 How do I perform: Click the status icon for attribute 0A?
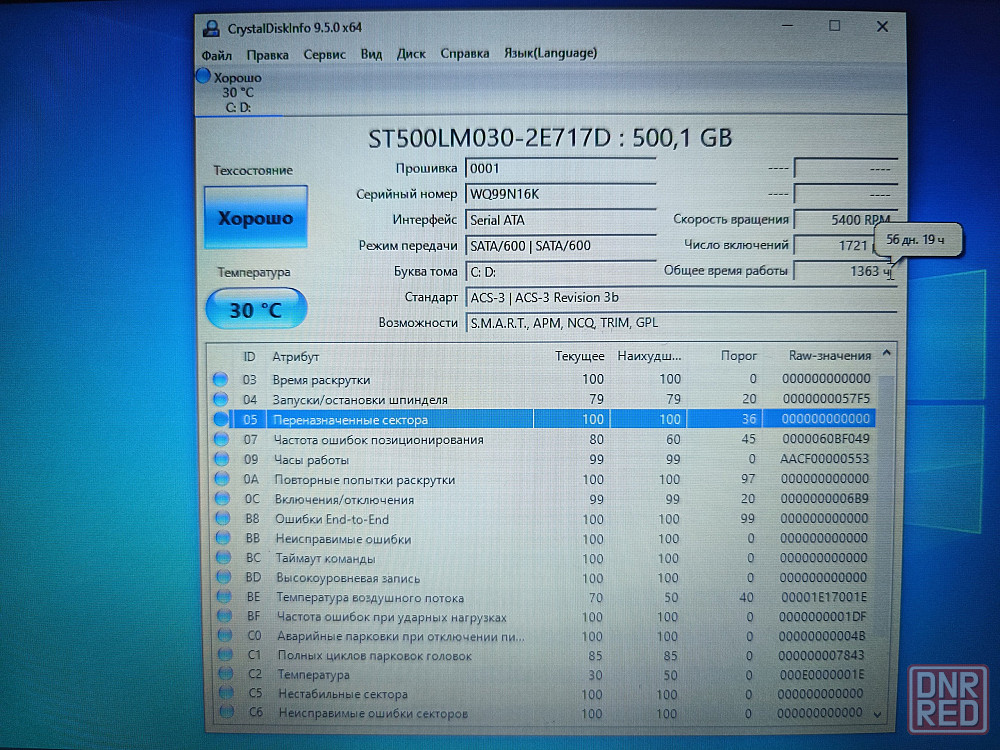[223, 478]
